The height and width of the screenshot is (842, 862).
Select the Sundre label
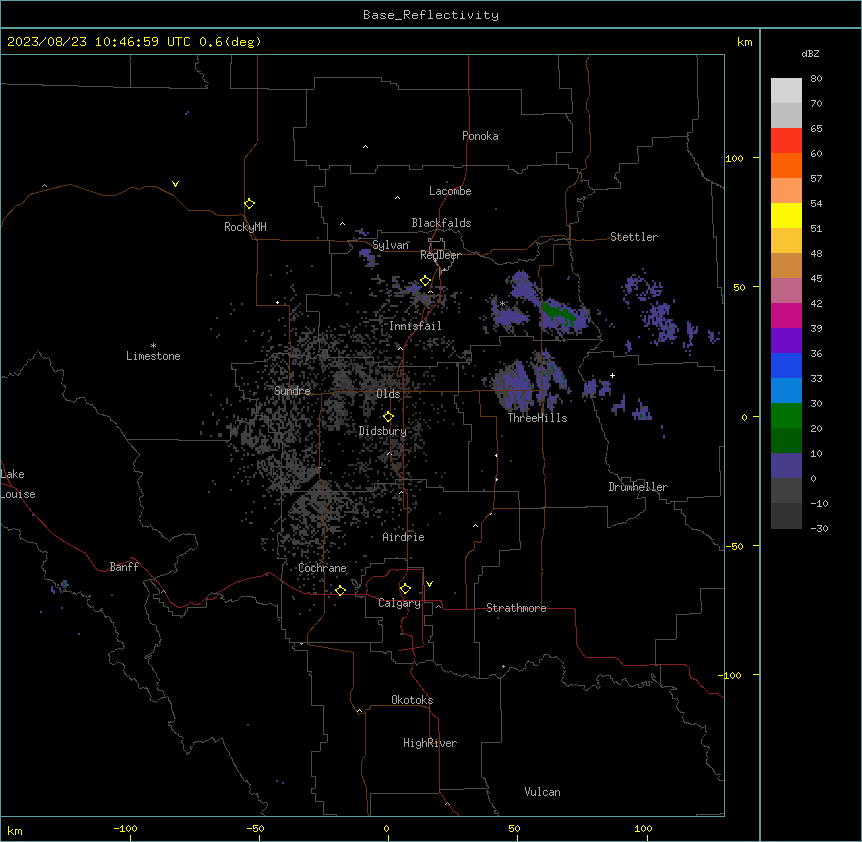coord(292,391)
